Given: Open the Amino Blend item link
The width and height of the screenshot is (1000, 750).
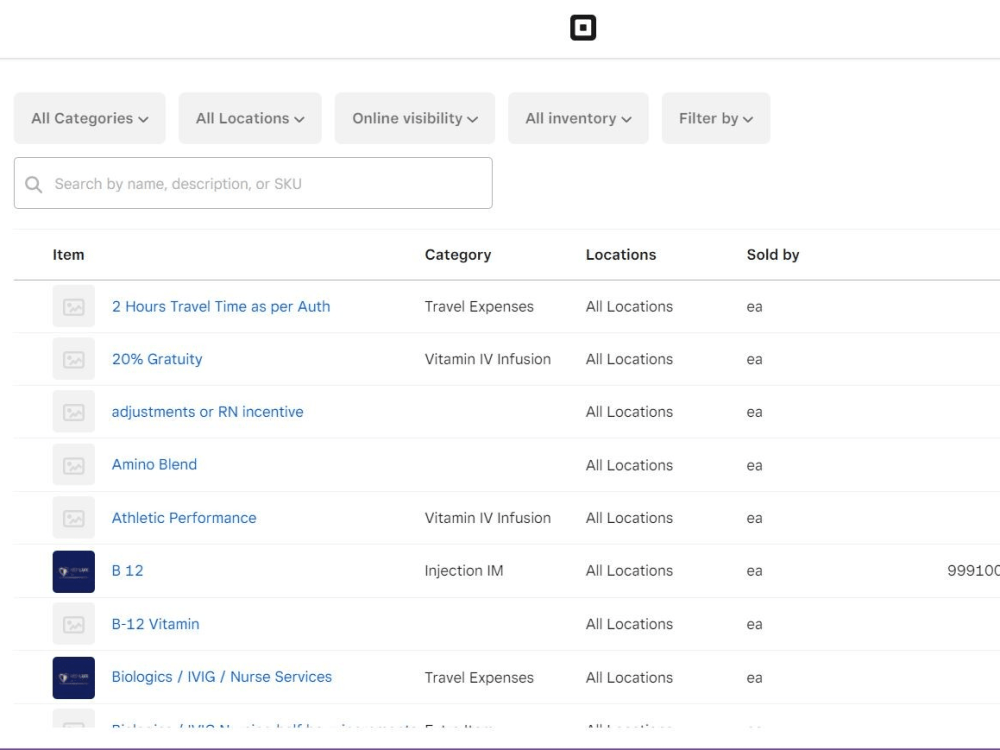Looking at the screenshot, I should pyautogui.click(x=154, y=465).
